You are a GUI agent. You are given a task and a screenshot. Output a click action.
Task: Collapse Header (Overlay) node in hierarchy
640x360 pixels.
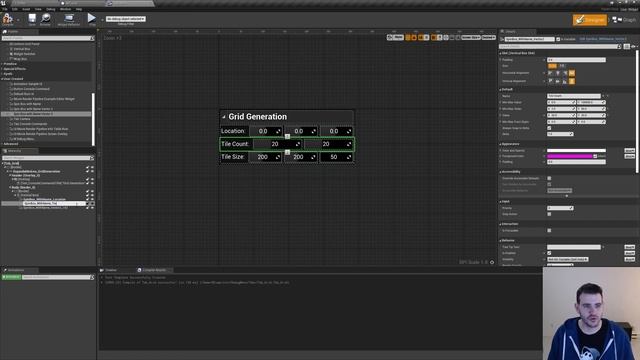(10, 175)
